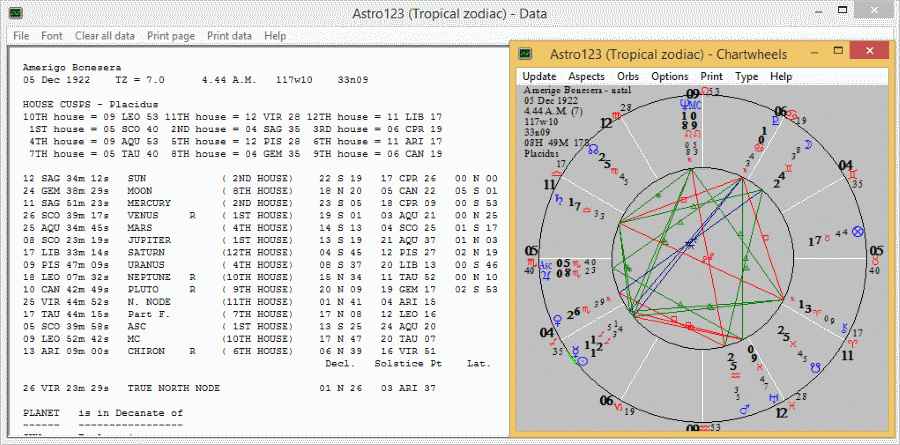Click the North Node glyph in chart
The width and height of the screenshot is (900, 445).
(x=592, y=149)
